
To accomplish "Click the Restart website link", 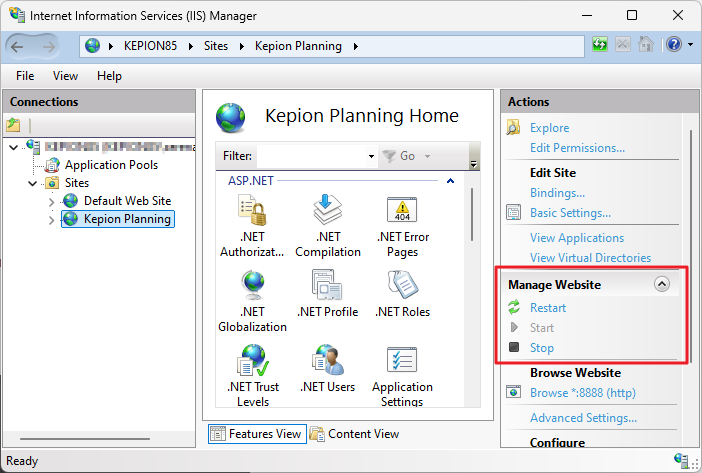I will pyautogui.click(x=548, y=308).
